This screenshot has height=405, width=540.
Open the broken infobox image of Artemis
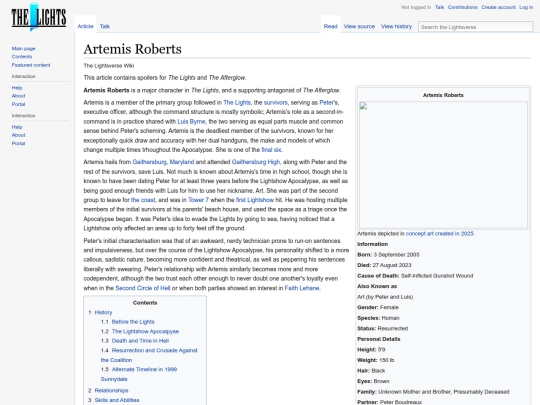[x=443, y=165]
